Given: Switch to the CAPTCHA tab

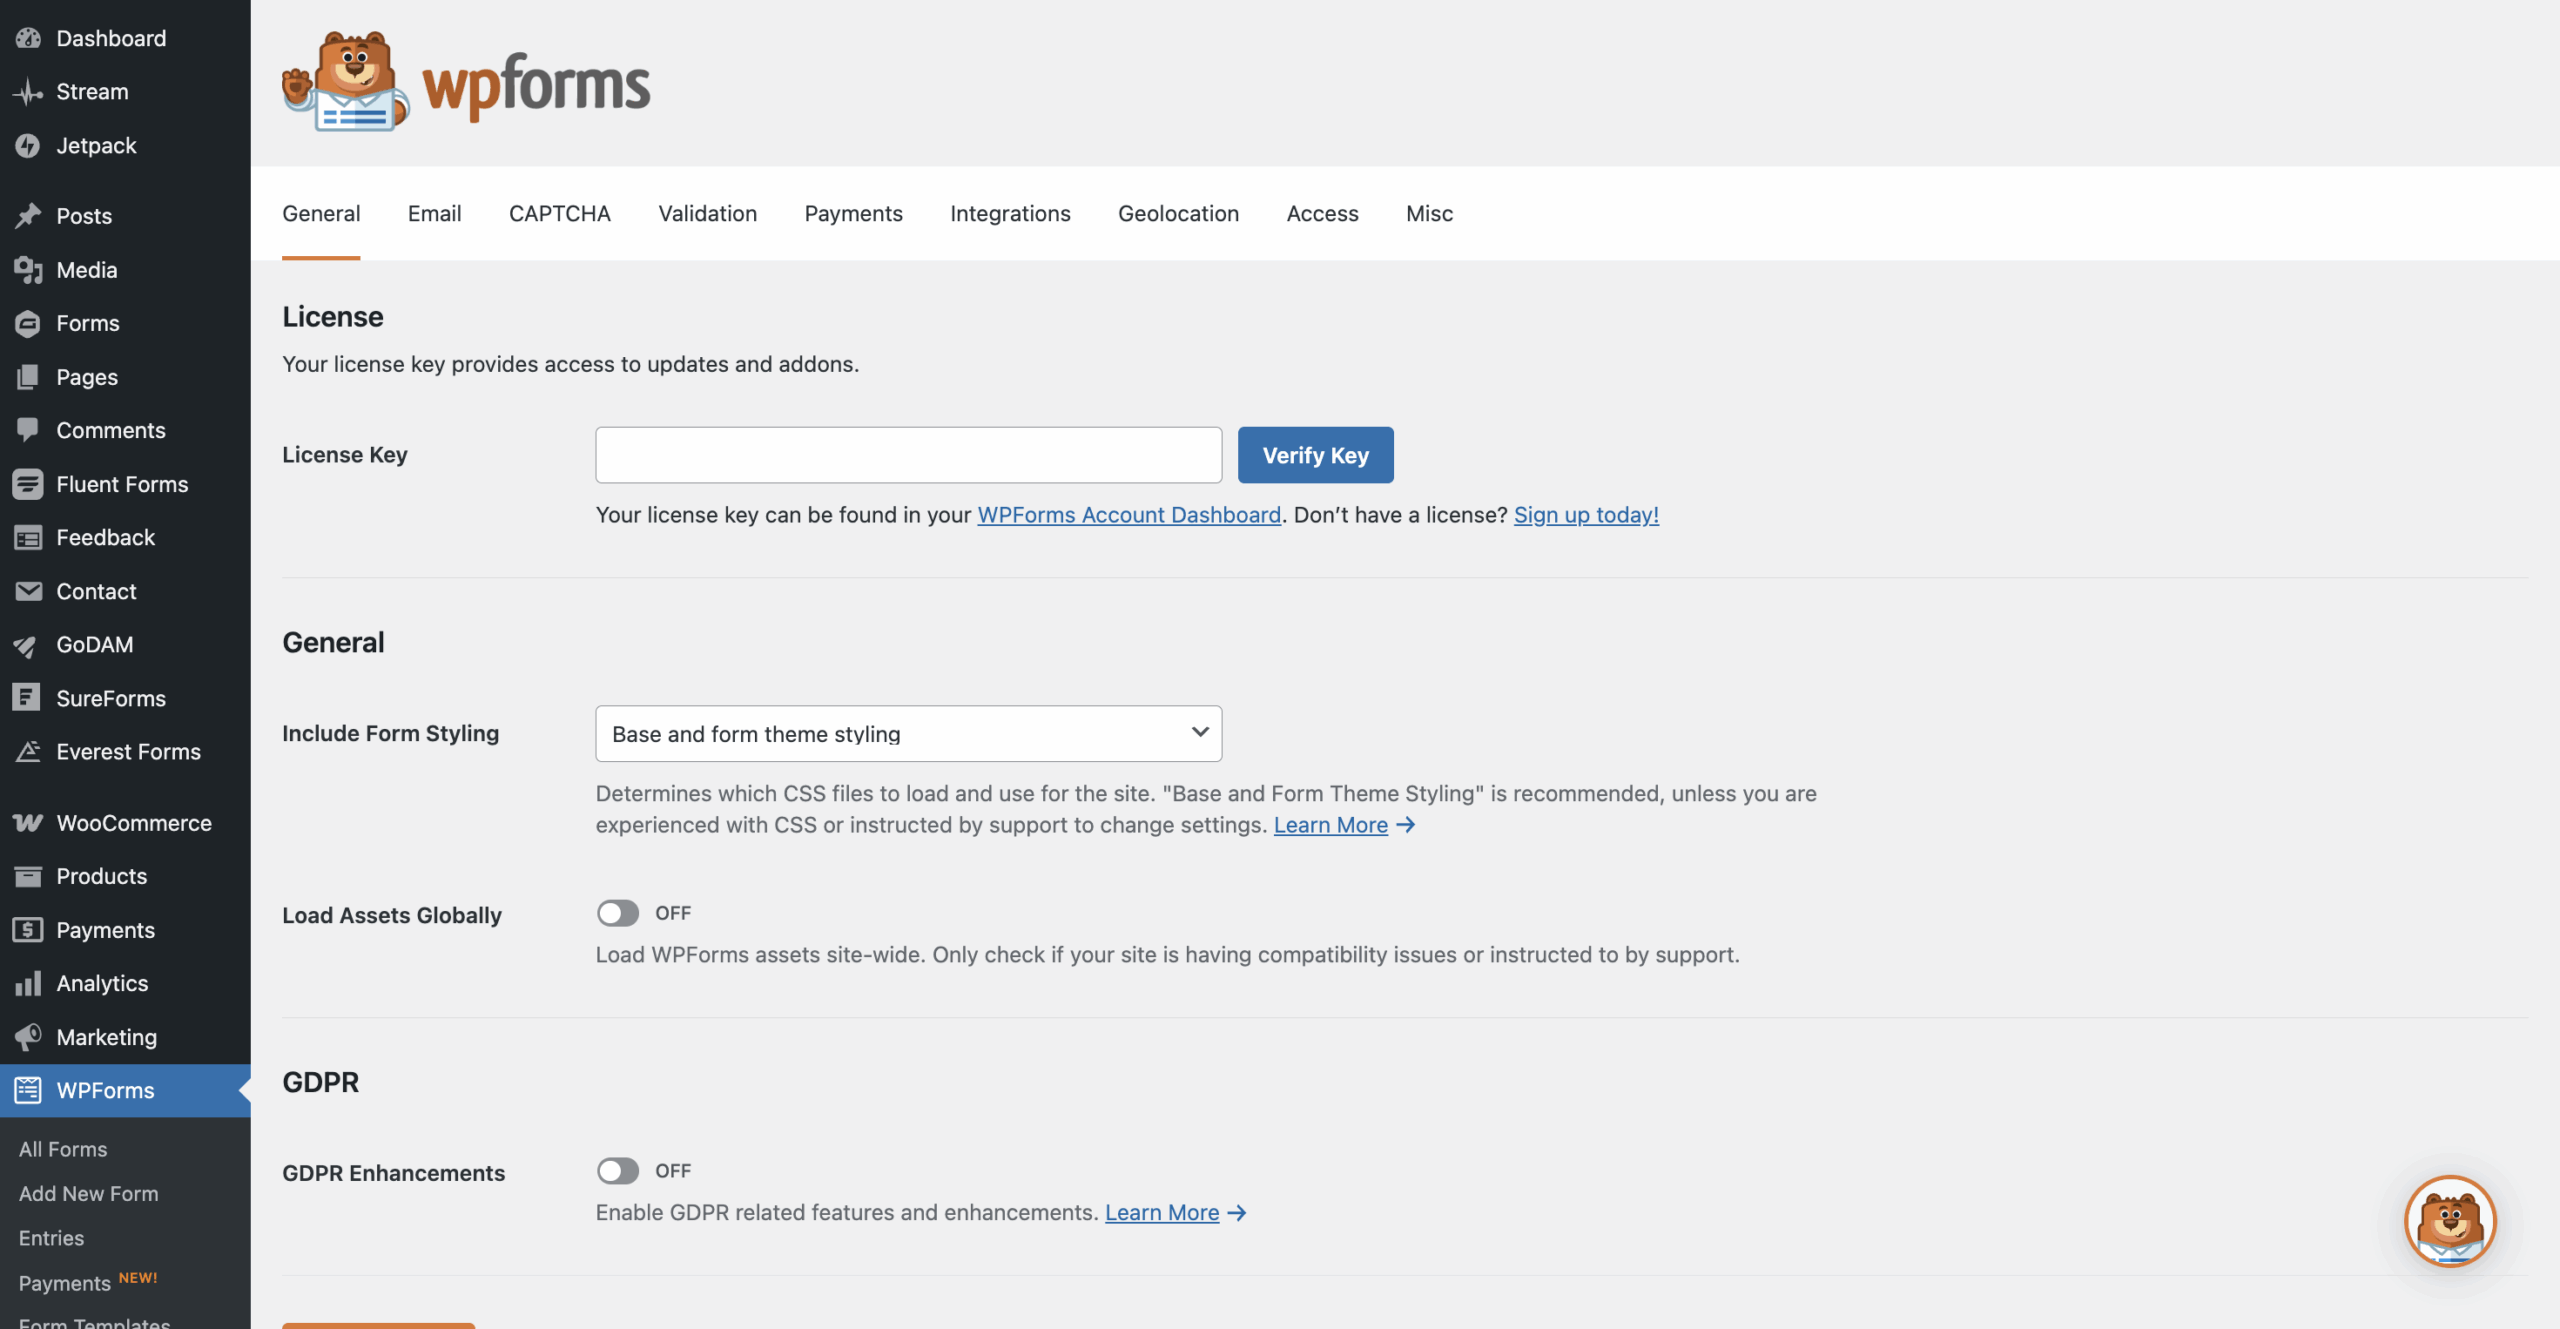Looking at the screenshot, I should [x=559, y=213].
